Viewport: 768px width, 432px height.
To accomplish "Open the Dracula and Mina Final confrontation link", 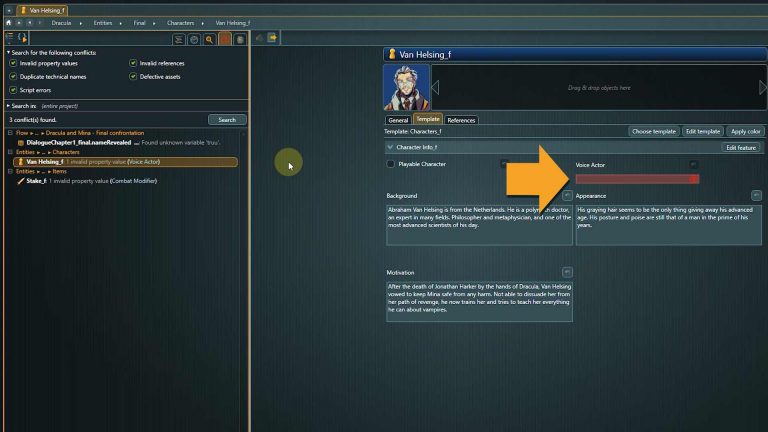I will [95, 133].
